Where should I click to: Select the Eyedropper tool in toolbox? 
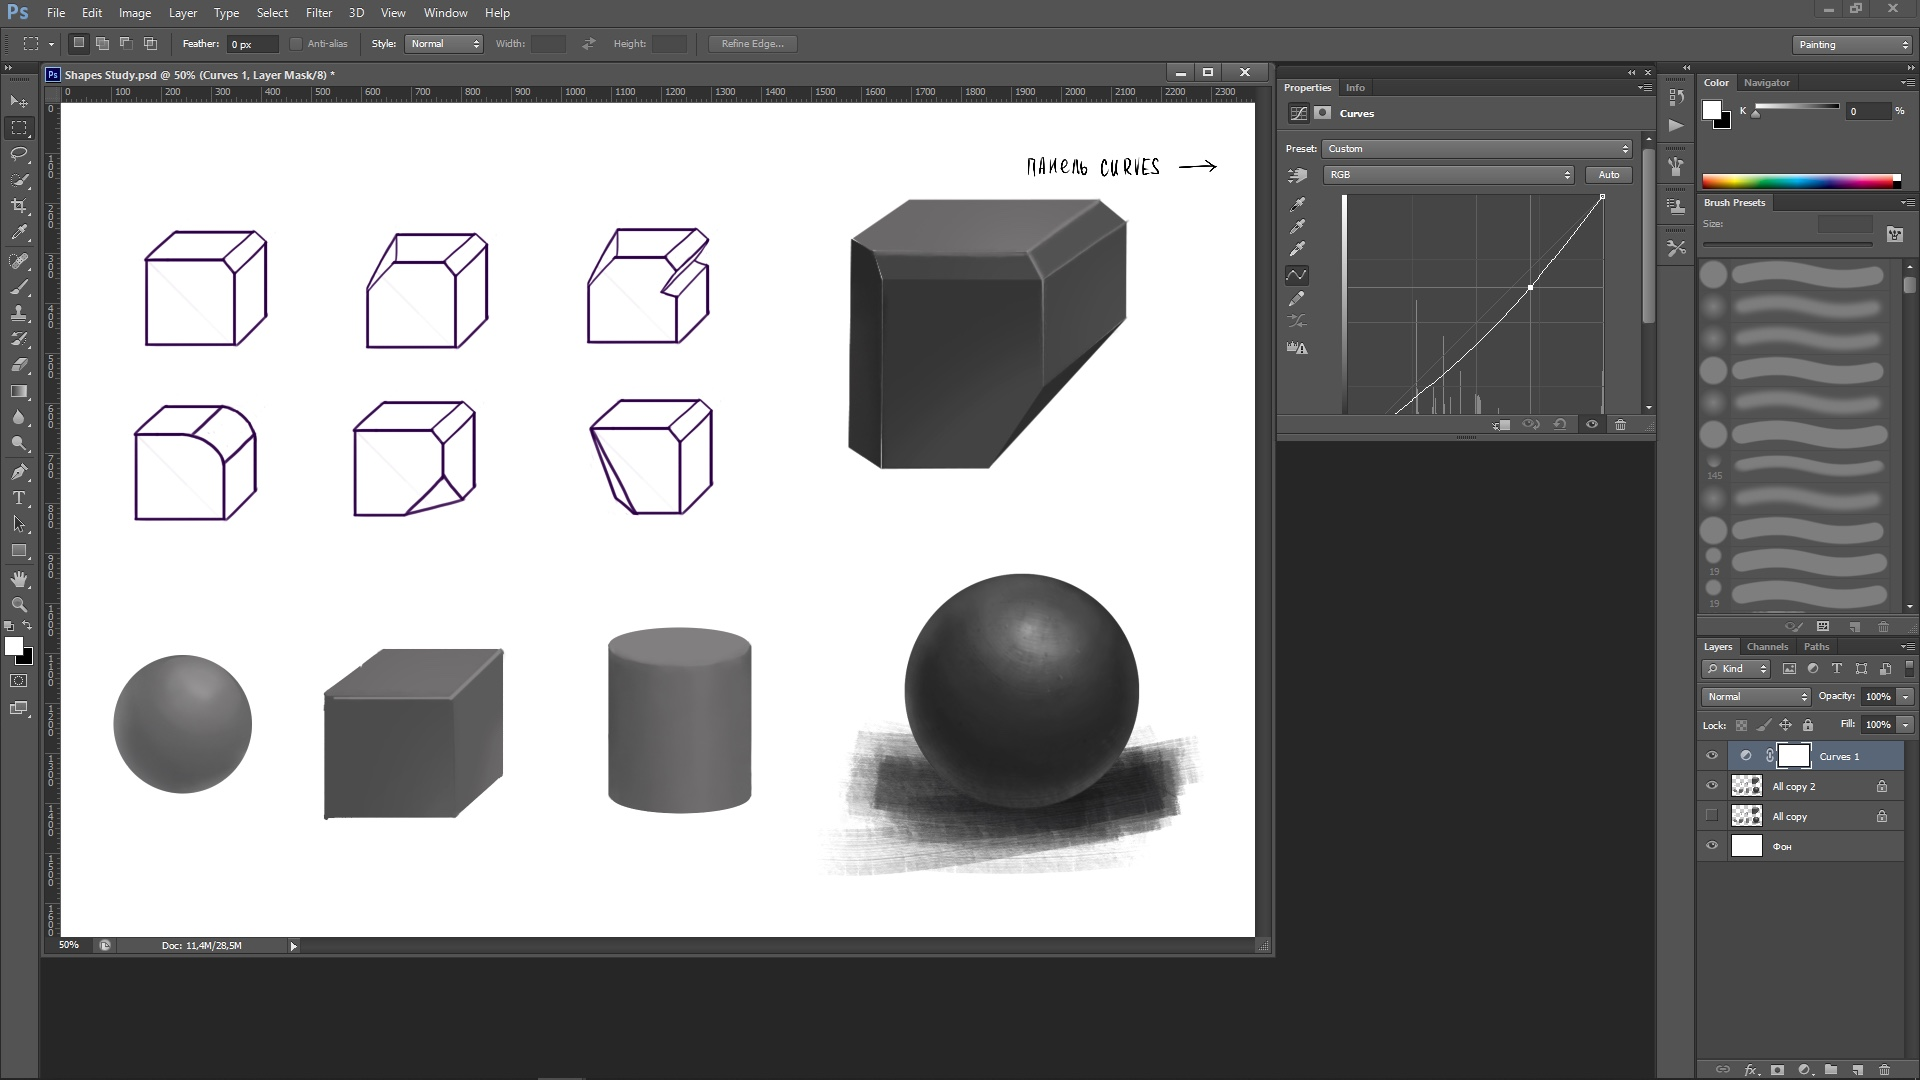[x=19, y=232]
